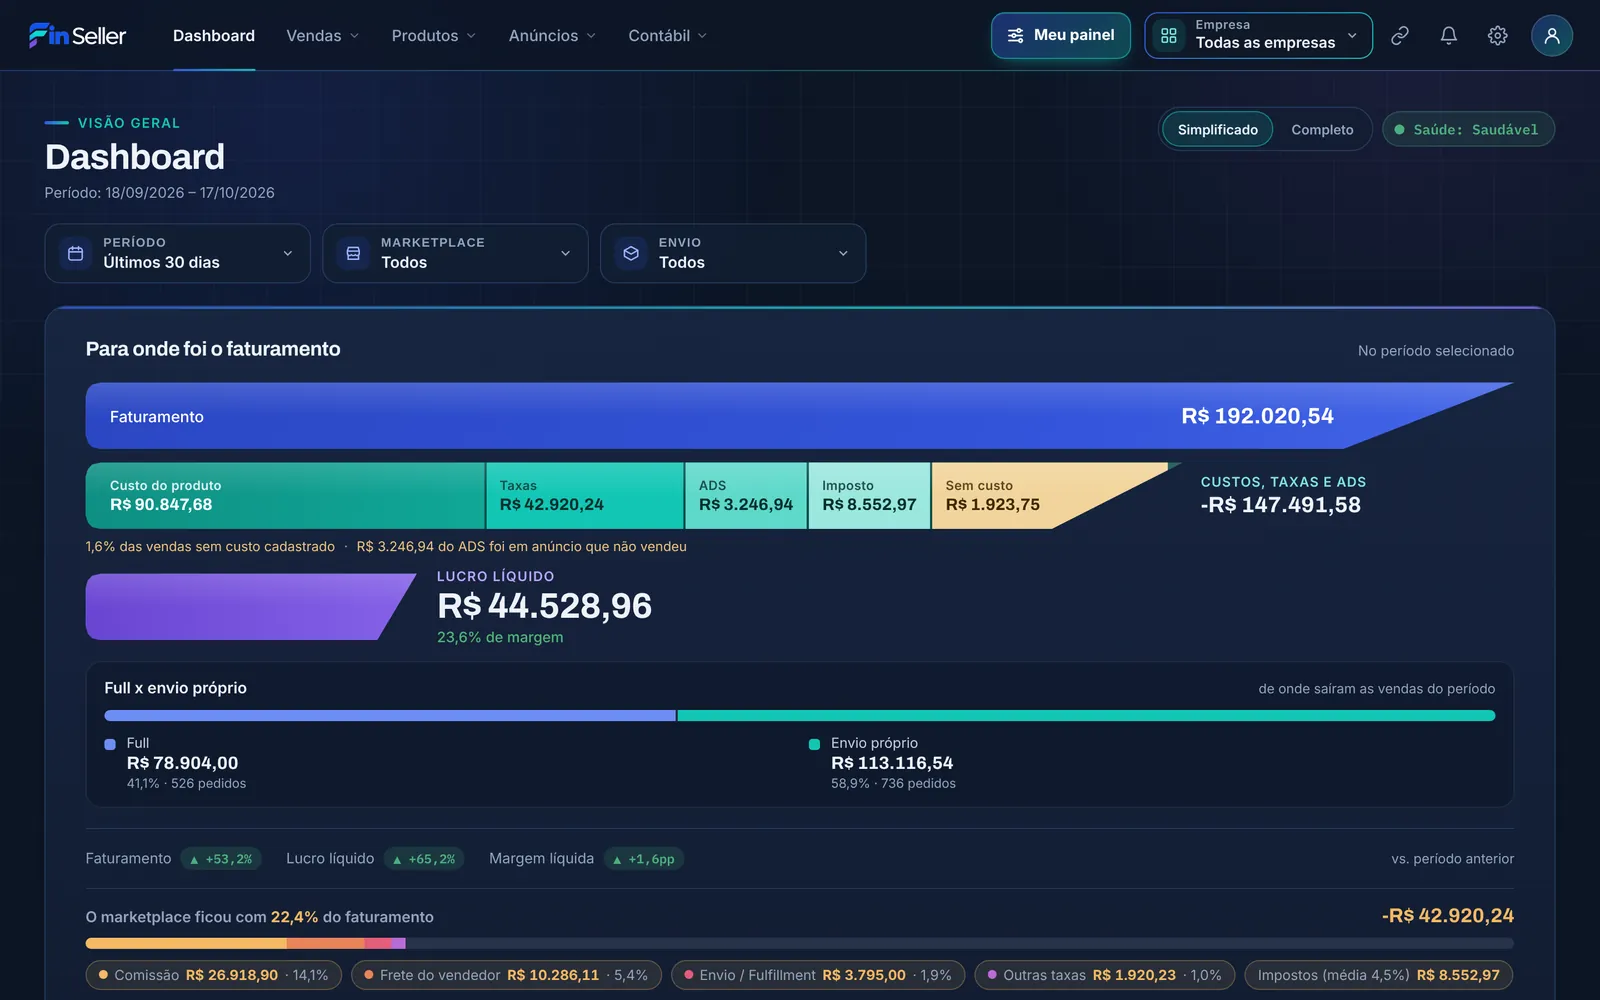Viewport: 1600px width, 1000px height.
Task: Click the package icon in Envio filter
Action: pos(631,253)
